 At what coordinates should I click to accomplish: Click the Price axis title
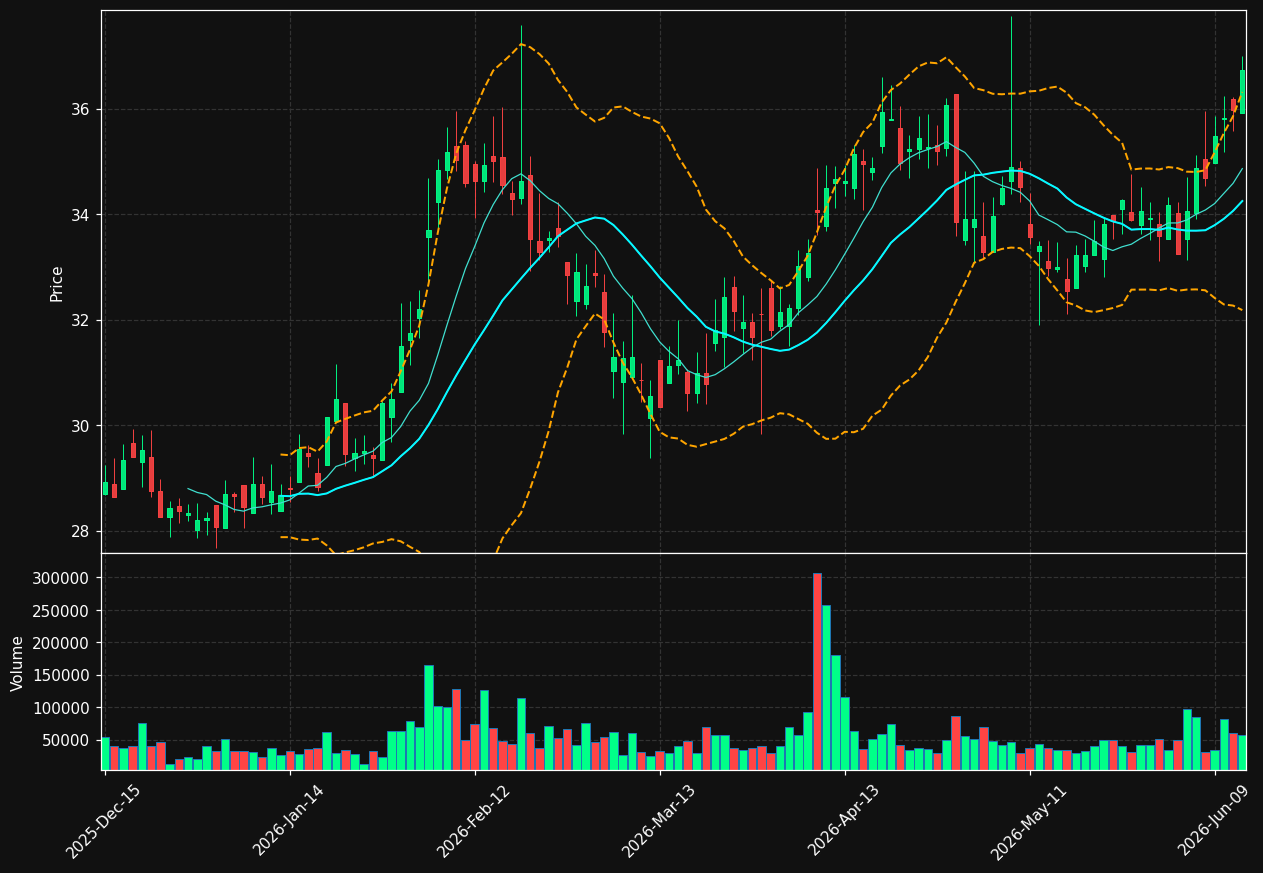click(x=57, y=283)
